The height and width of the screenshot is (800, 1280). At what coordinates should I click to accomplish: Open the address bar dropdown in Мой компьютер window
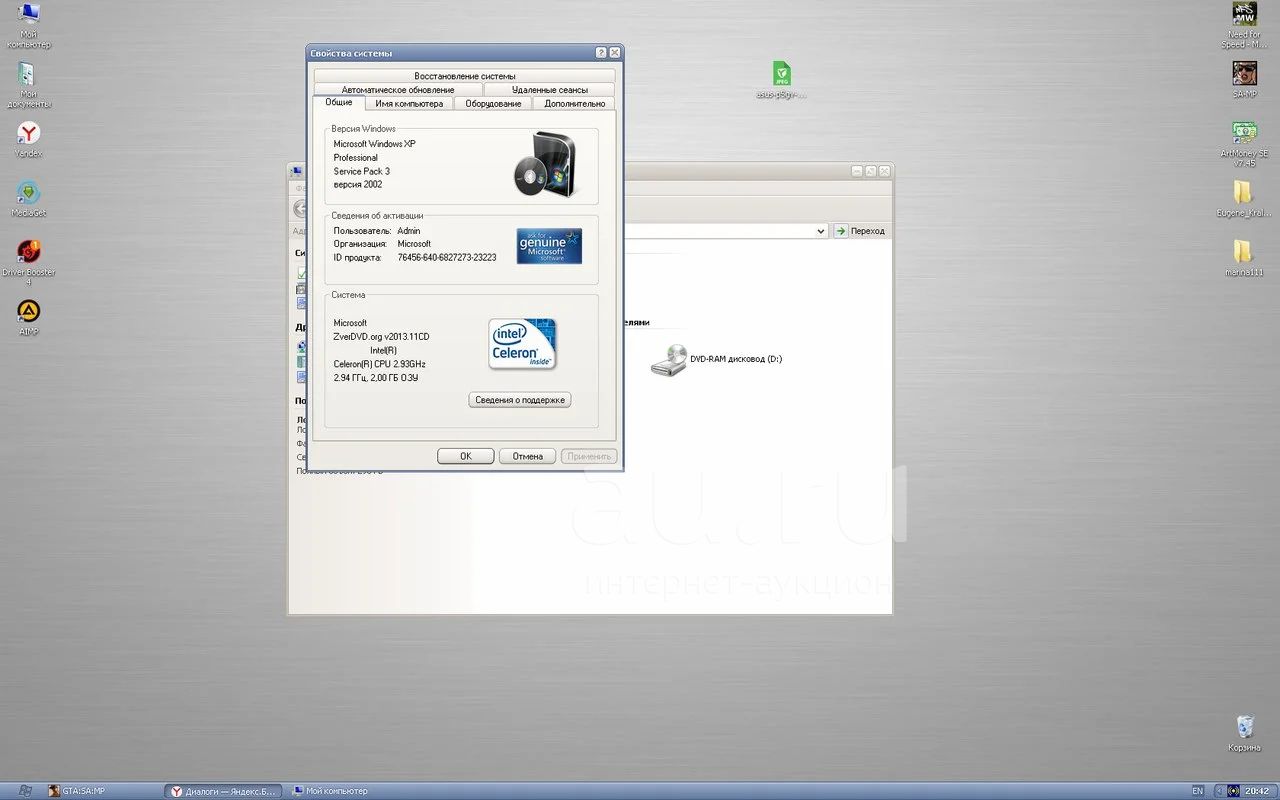coord(821,231)
